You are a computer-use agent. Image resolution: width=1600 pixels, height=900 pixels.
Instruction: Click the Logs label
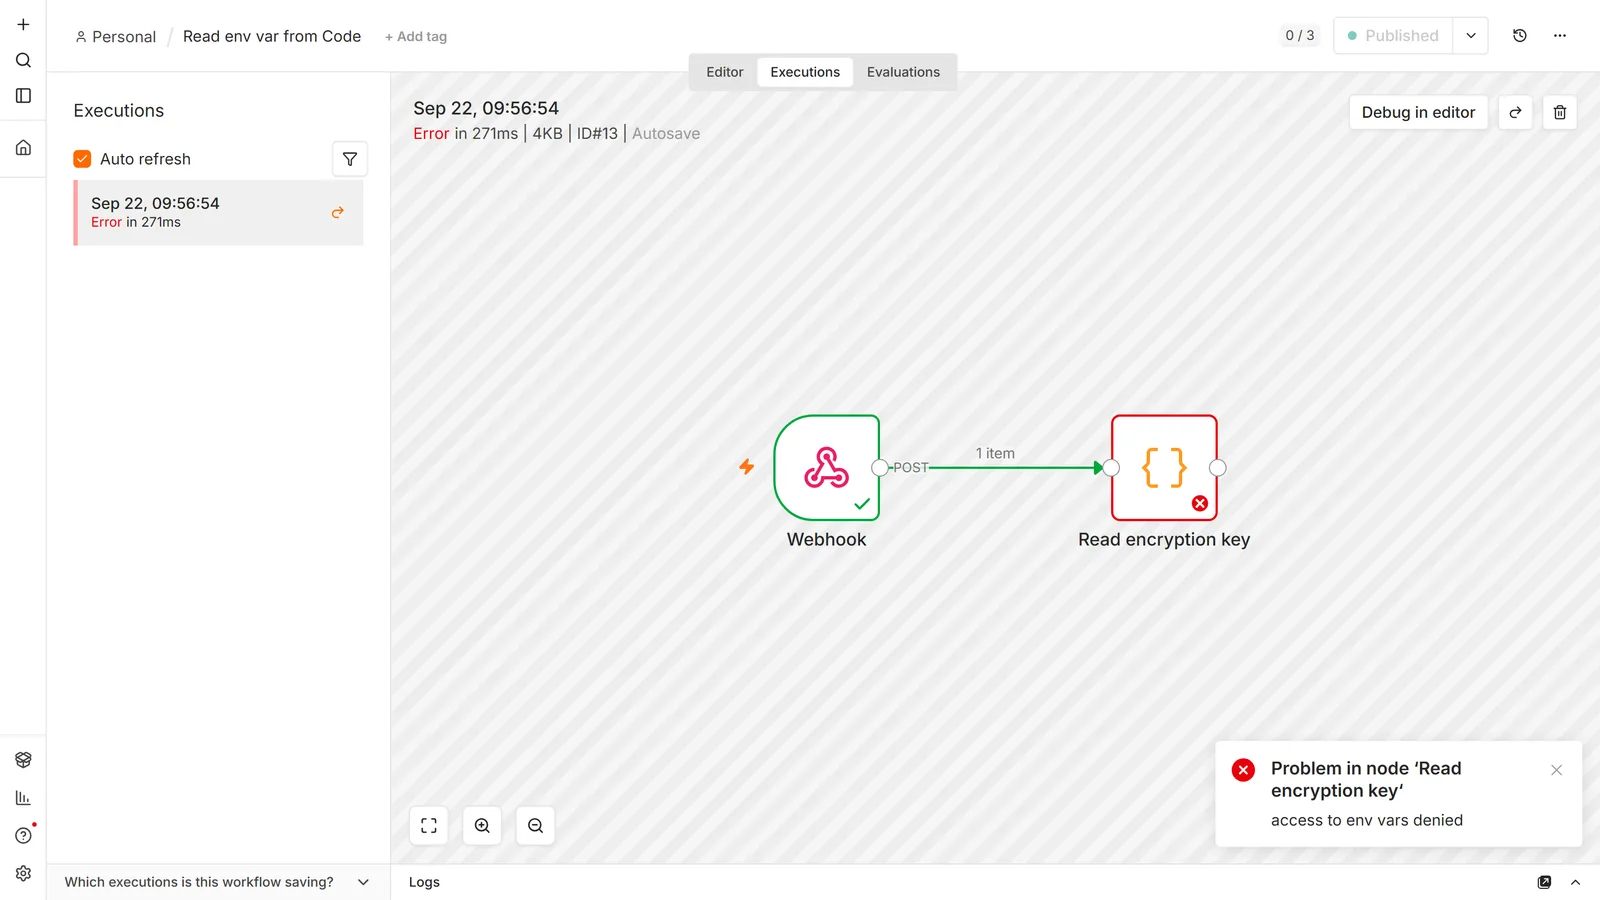[424, 882]
